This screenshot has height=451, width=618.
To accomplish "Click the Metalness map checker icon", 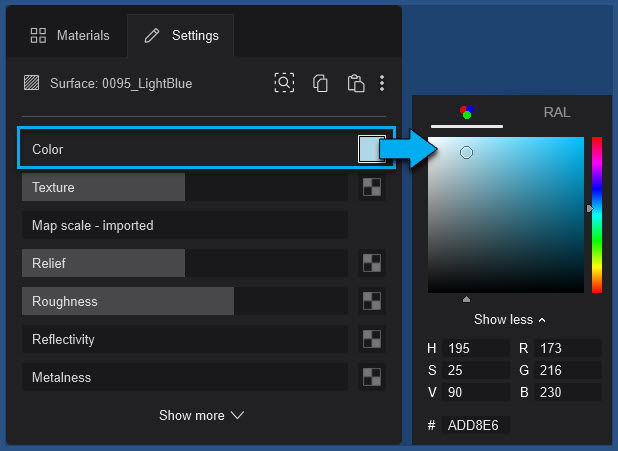I will (372, 377).
